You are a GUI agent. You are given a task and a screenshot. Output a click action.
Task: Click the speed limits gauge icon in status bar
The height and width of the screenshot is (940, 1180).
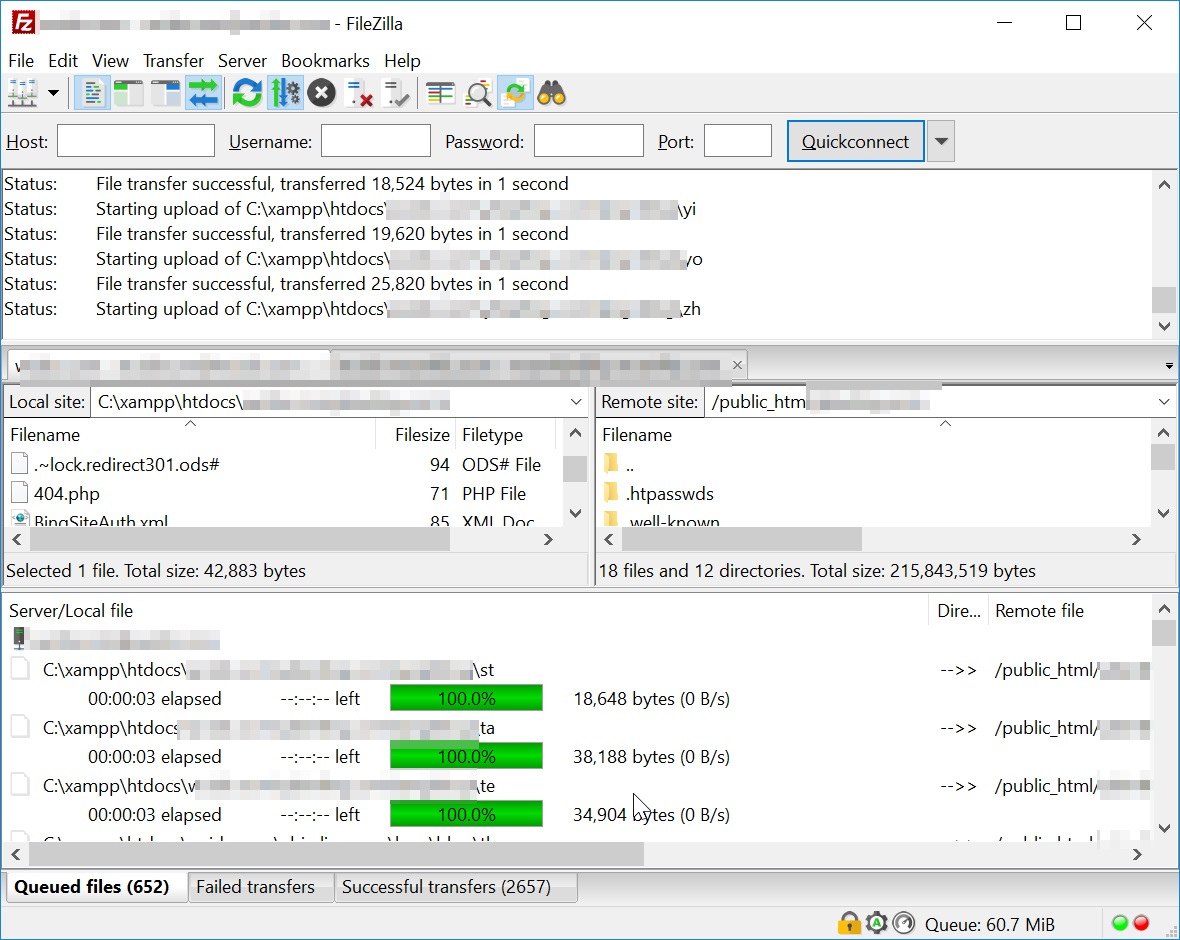904,923
